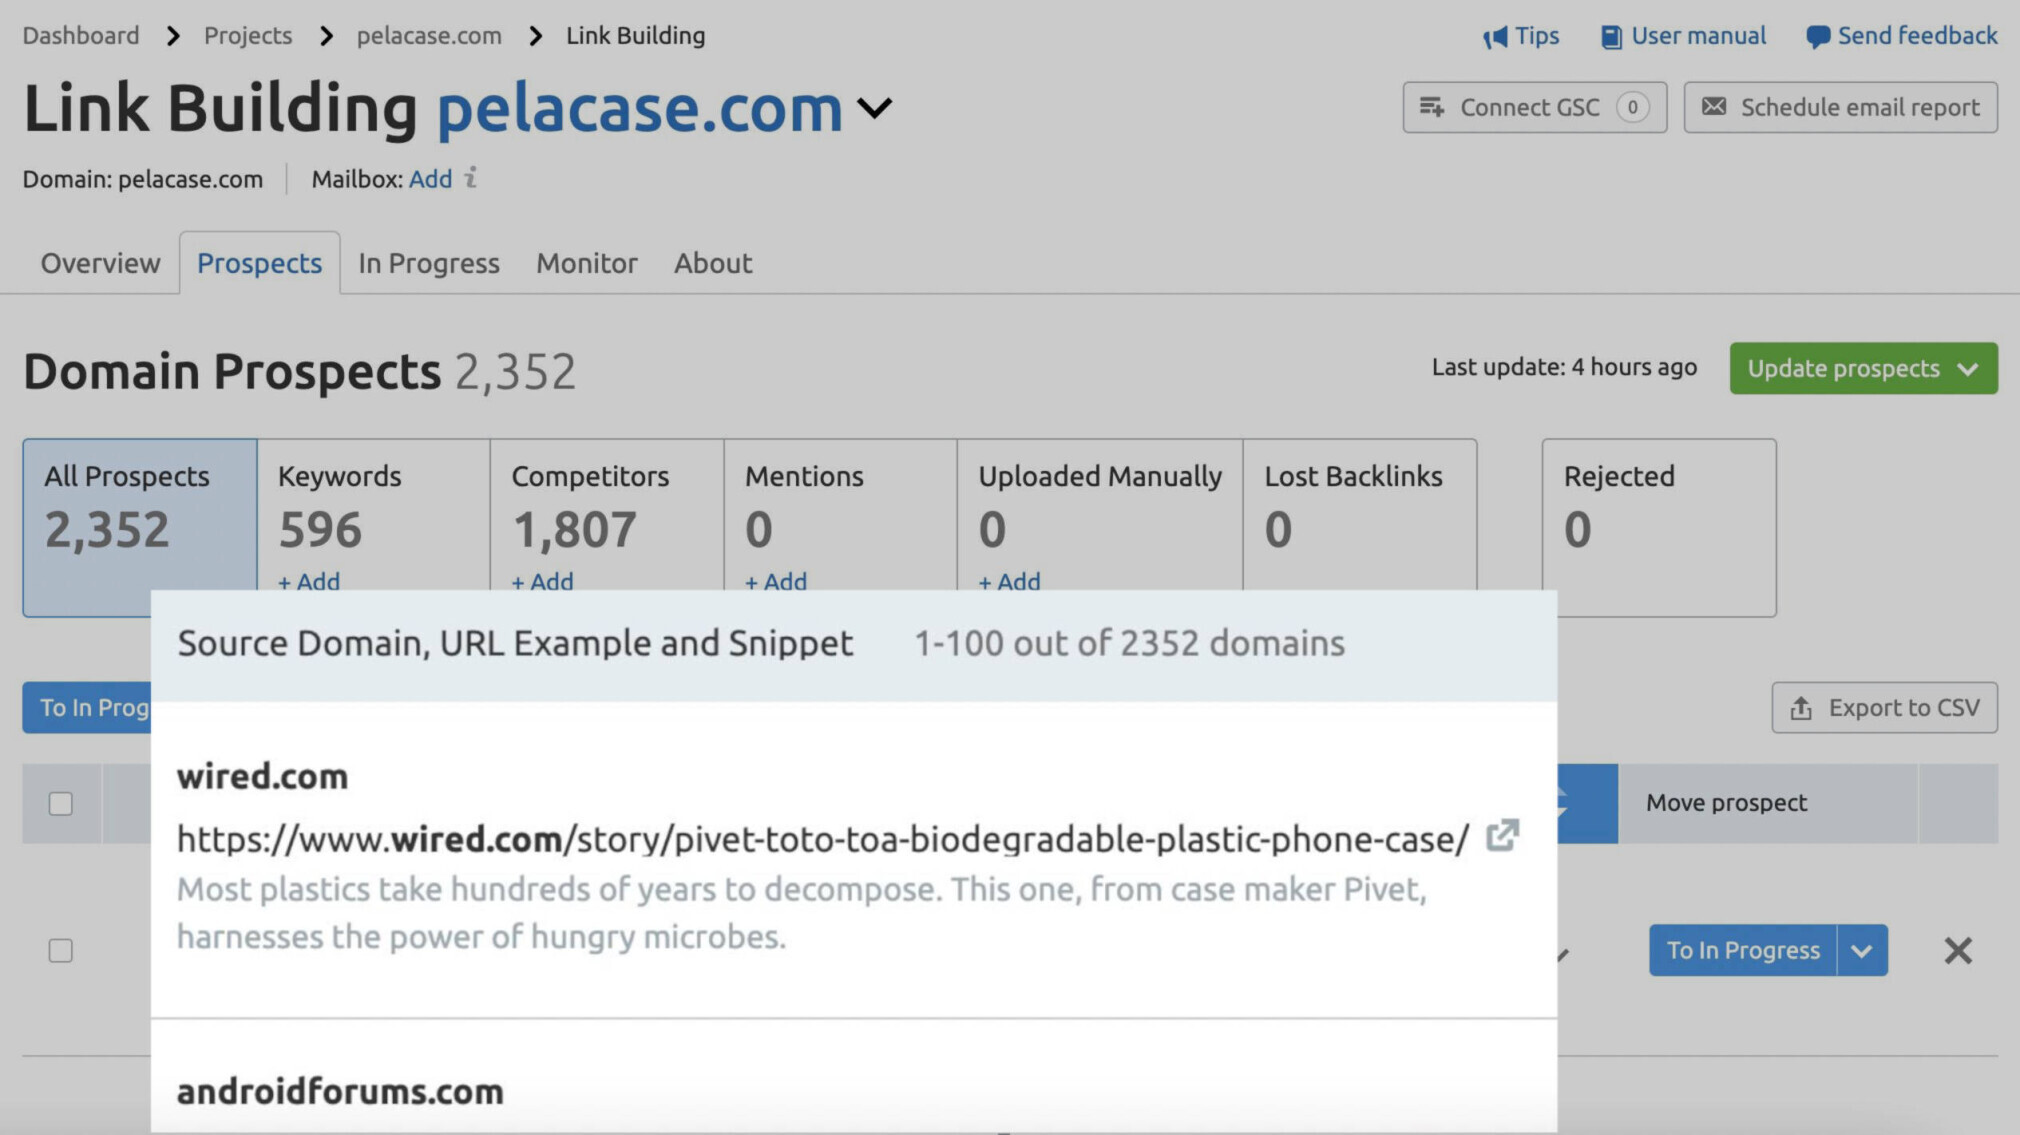Switch to the Monitor tab

coord(587,262)
